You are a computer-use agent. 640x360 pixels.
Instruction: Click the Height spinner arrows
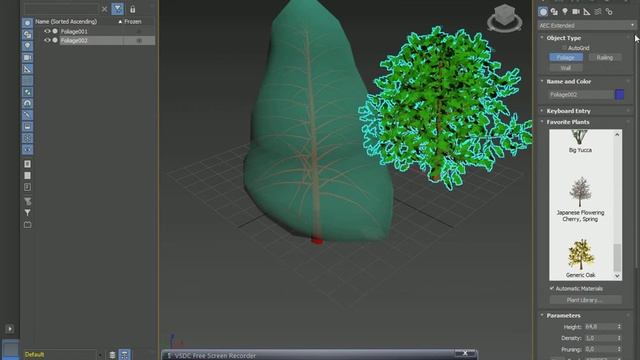pos(619,327)
